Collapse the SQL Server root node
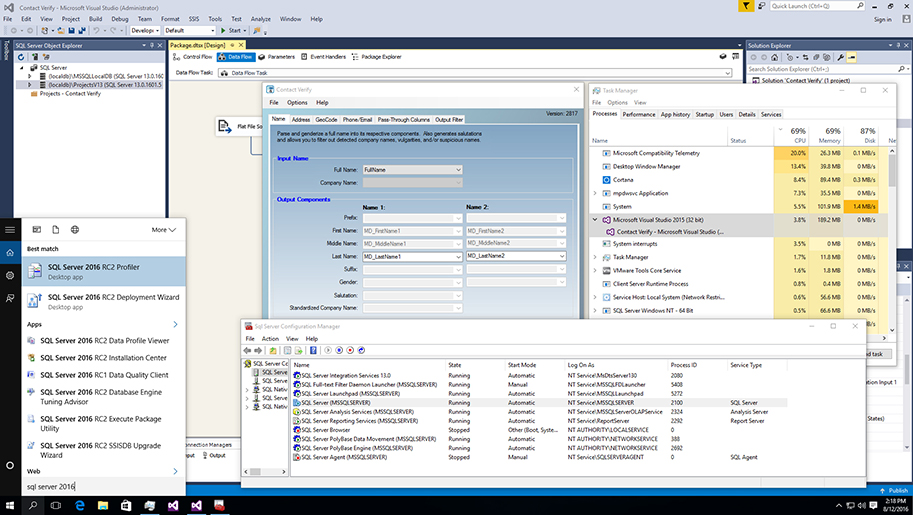Viewport: 913px width, 515px height. pyautogui.click(x=23, y=68)
